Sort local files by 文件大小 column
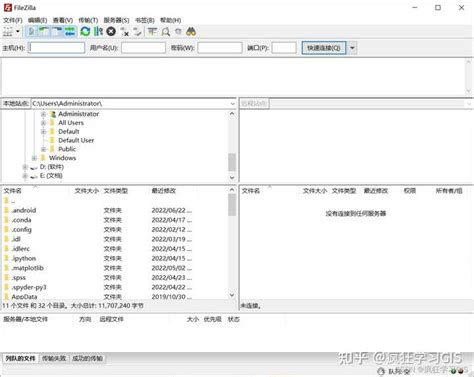Screen dimensions: 474x377 click(87, 191)
